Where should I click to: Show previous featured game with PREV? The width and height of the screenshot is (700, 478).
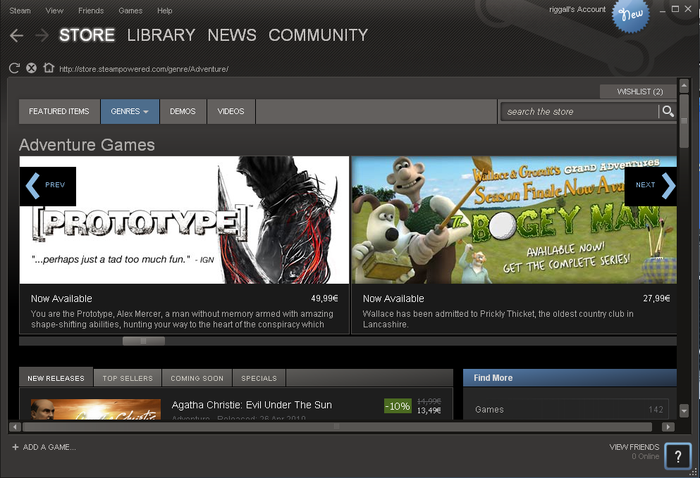point(48,186)
